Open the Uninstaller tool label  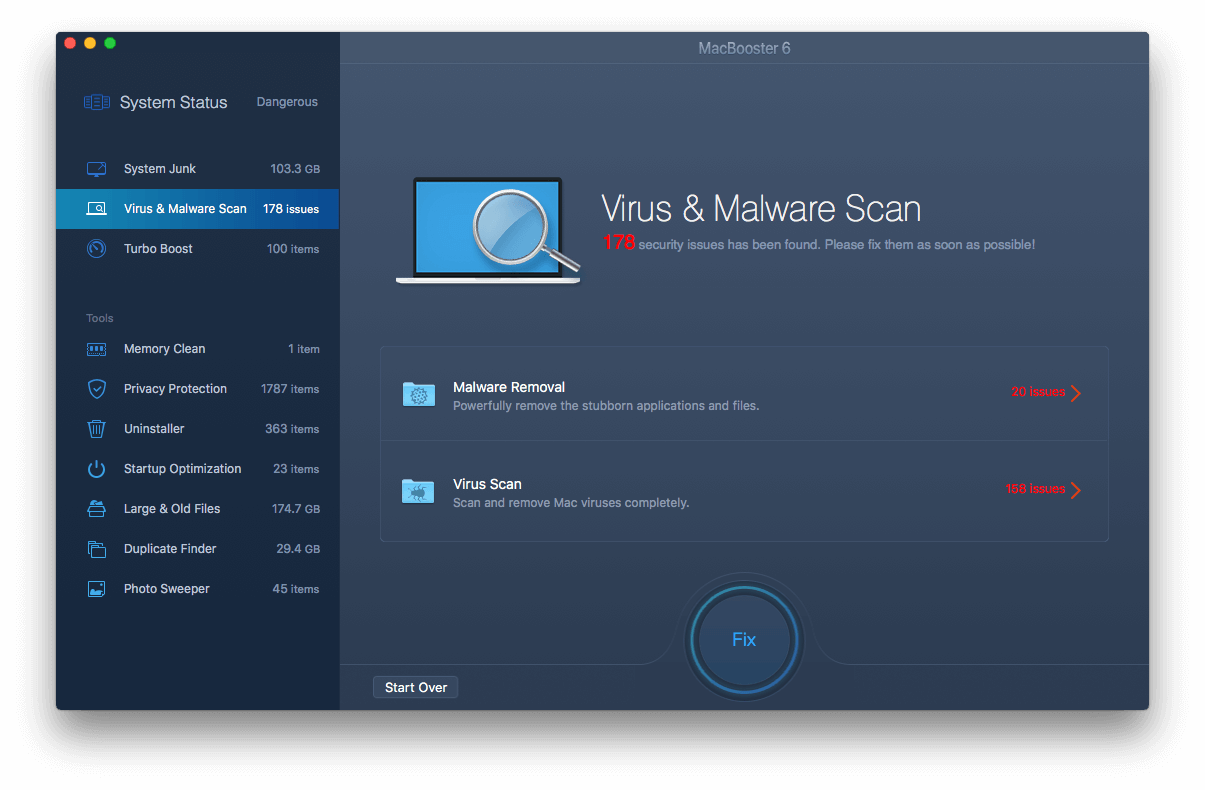pyautogui.click(x=154, y=429)
